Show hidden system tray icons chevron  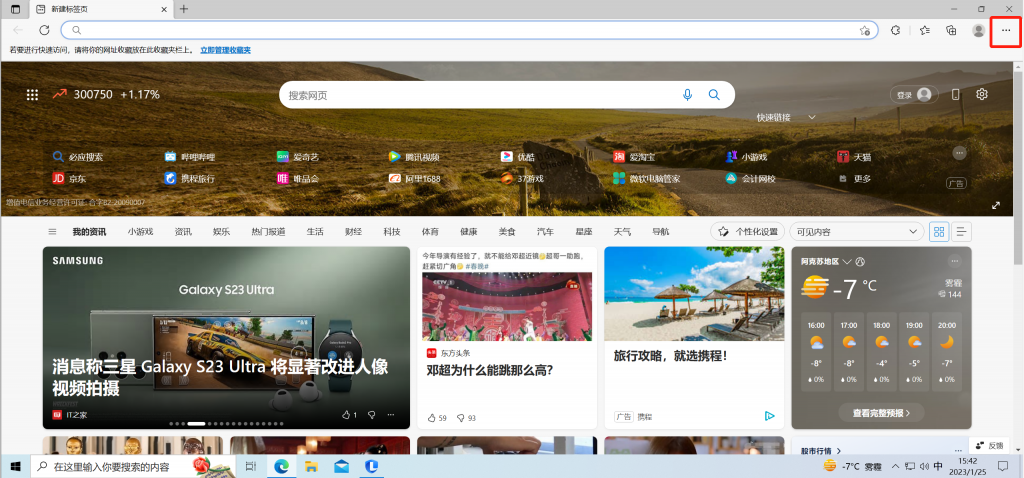point(895,467)
